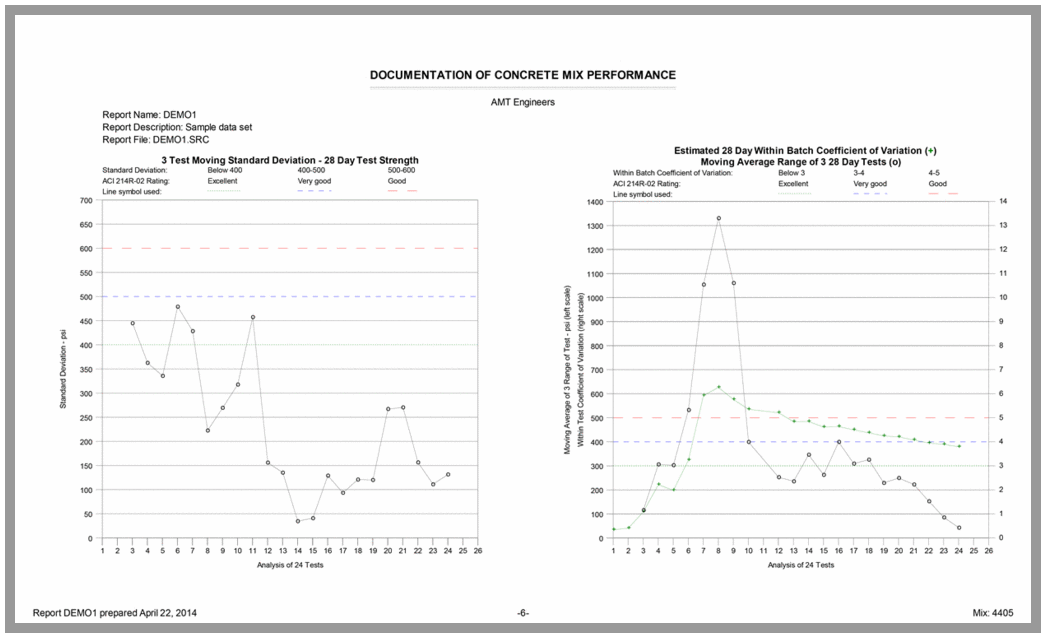Click the Mix: 4405 footer label
This screenshot has width=1046, height=638.
tap(991, 612)
